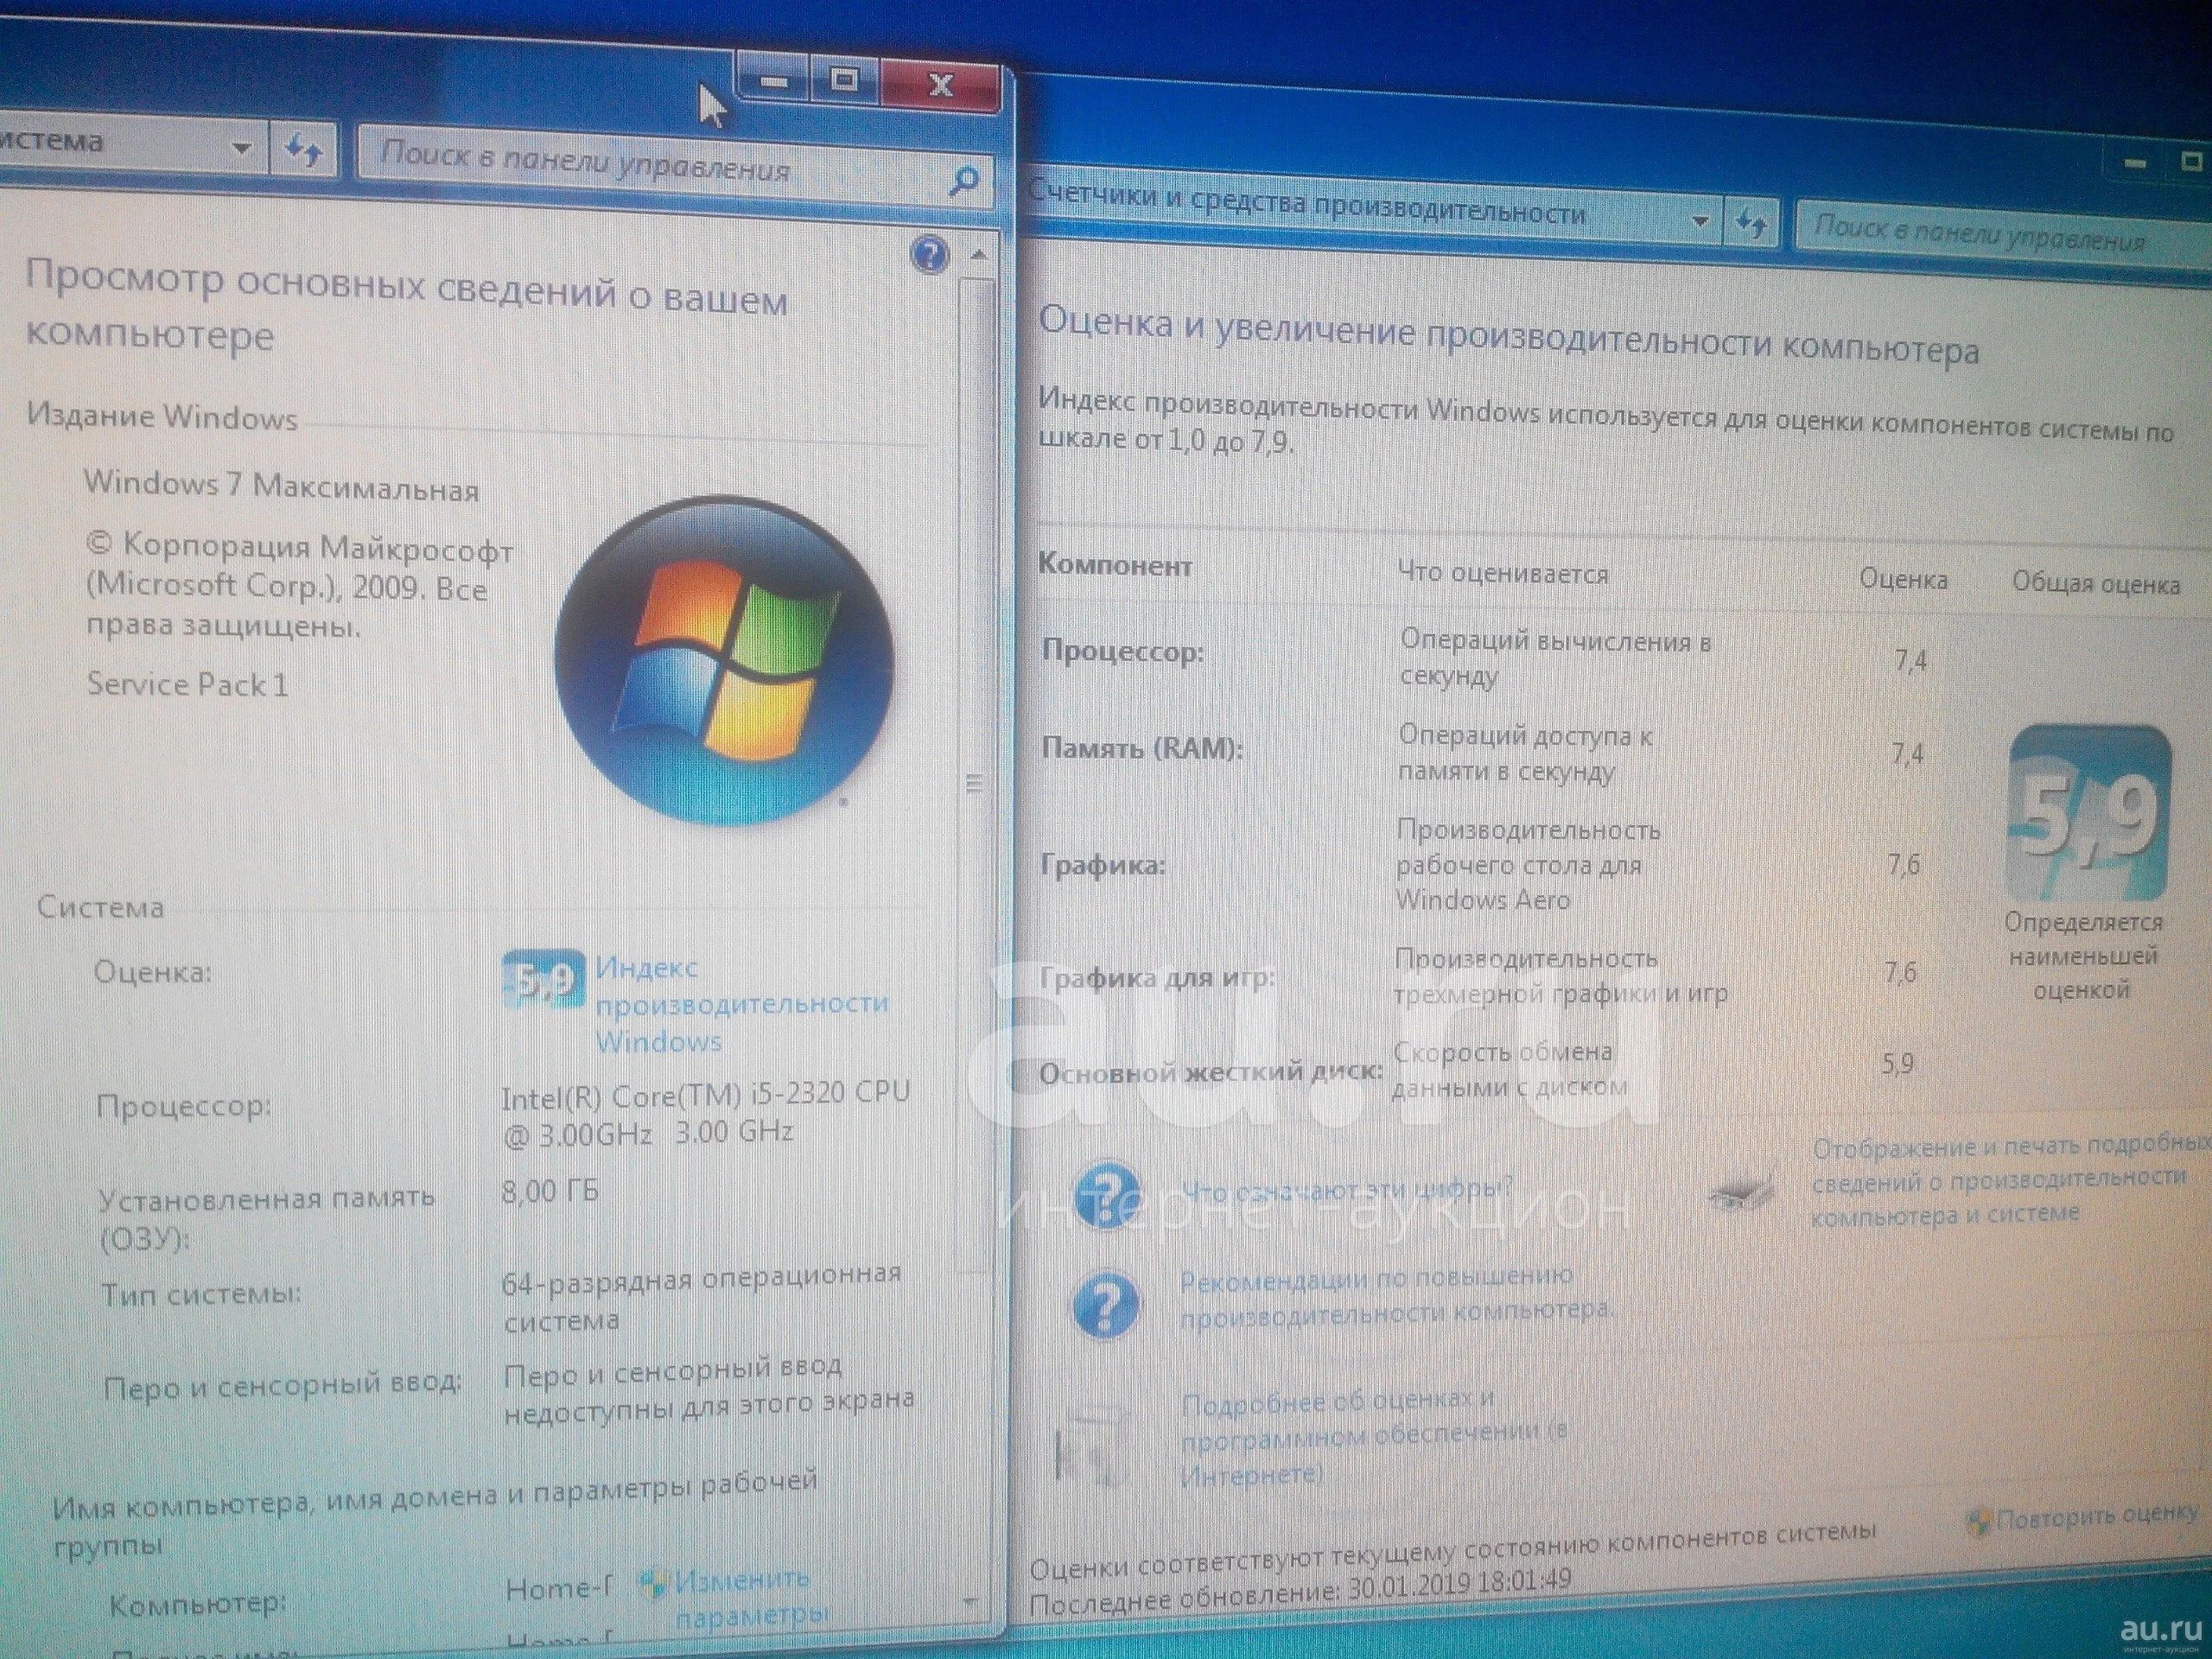This screenshot has width=2212, height=1659.
Task: Click 'Windows 7 Максимальная' edition text
Action: (x=281, y=486)
